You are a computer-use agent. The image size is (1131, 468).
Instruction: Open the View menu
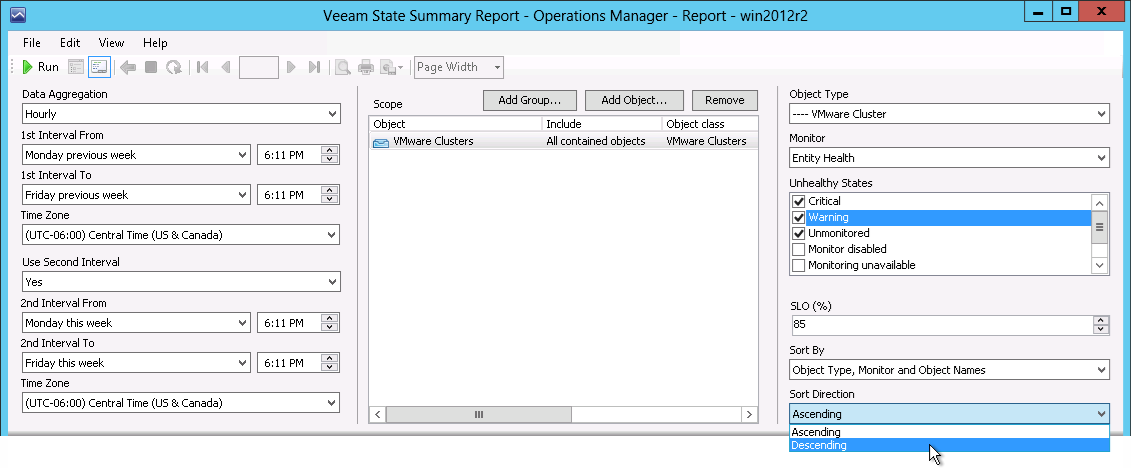pyautogui.click(x=111, y=43)
